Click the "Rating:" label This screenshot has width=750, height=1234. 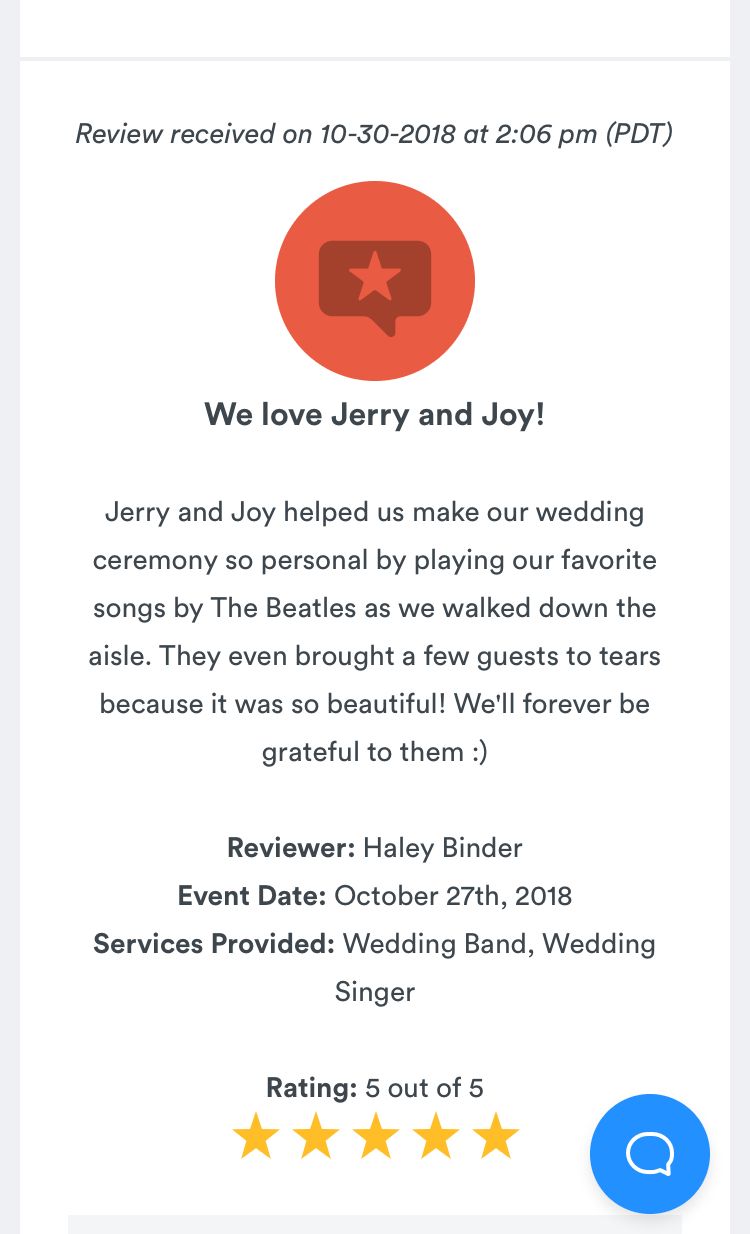pos(311,1087)
